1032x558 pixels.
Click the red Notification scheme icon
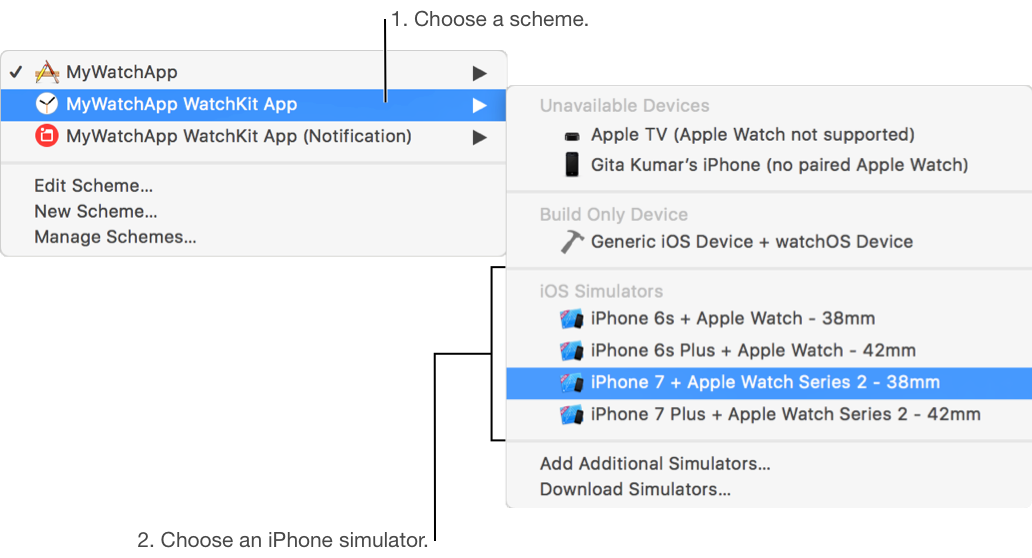[x=47, y=136]
